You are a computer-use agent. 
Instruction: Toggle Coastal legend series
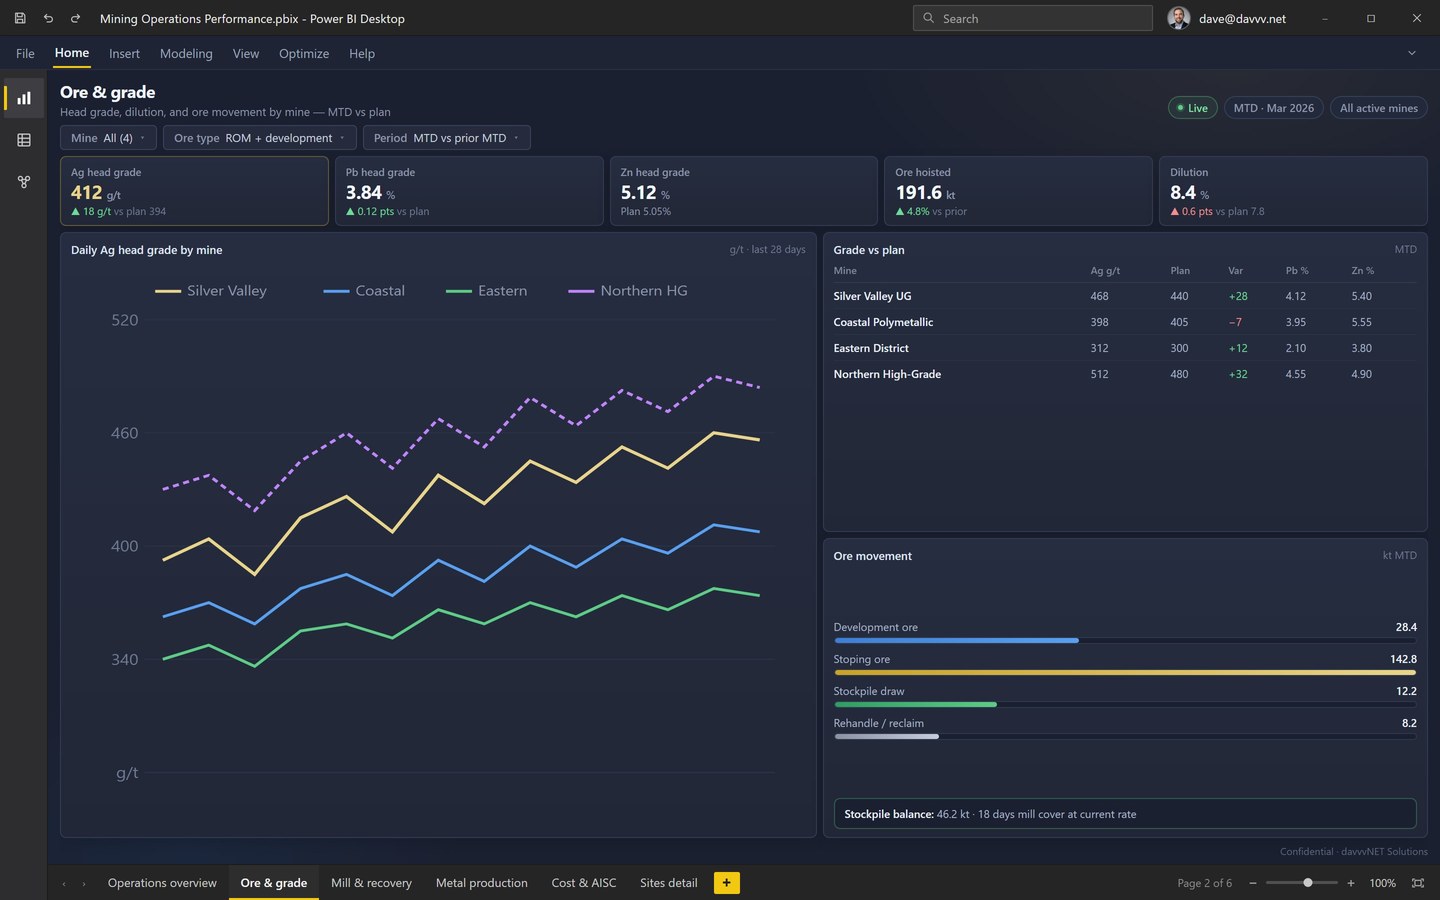point(364,291)
